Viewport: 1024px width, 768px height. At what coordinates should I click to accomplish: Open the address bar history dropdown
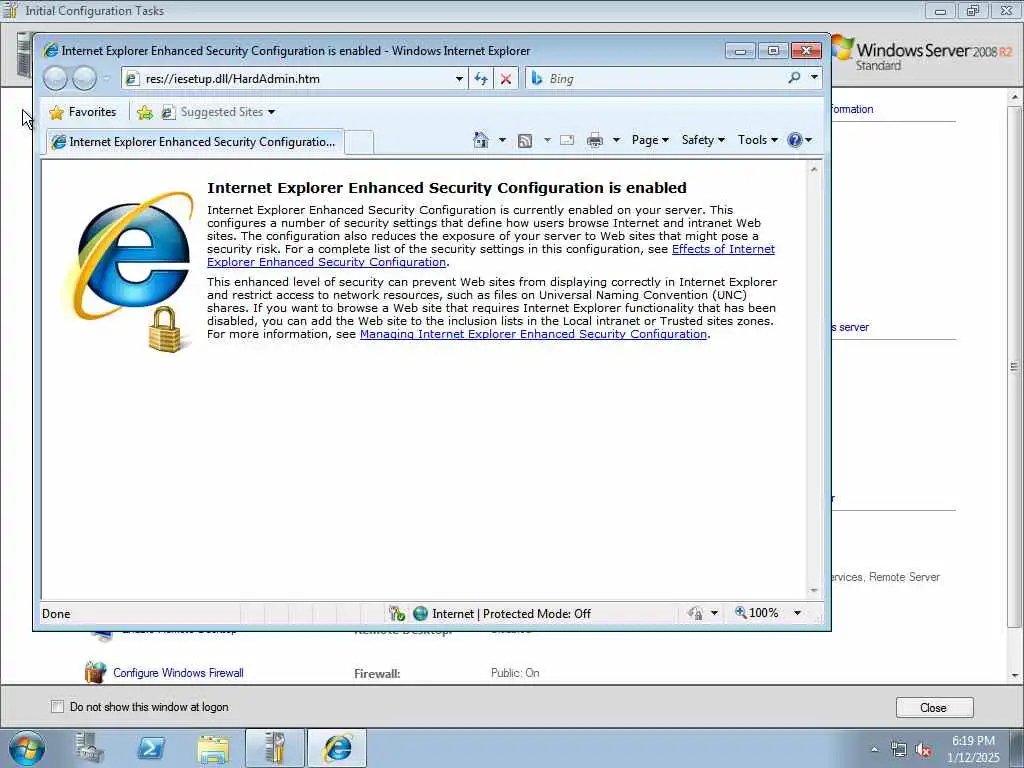459,79
